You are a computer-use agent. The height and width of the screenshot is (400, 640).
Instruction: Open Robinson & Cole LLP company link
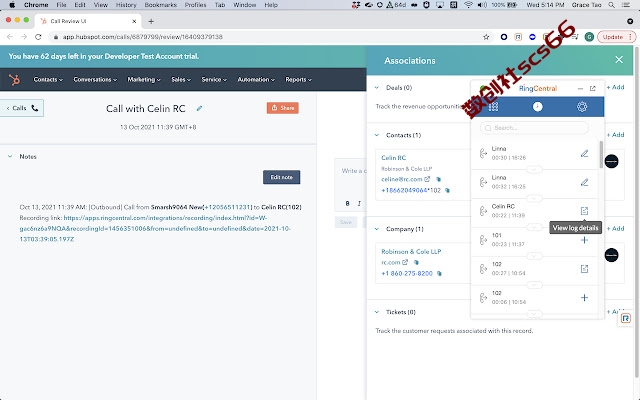click(411, 251)
